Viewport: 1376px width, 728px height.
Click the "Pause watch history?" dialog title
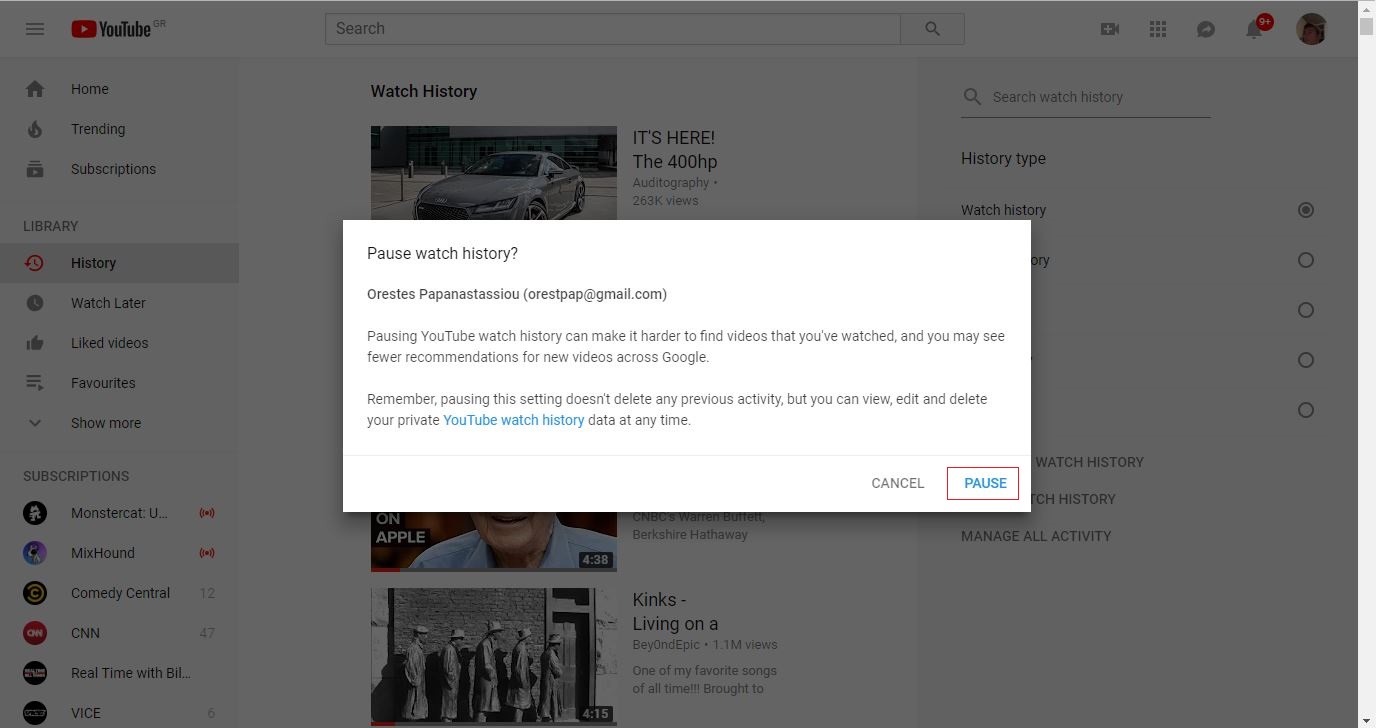(x=442, y=254)
